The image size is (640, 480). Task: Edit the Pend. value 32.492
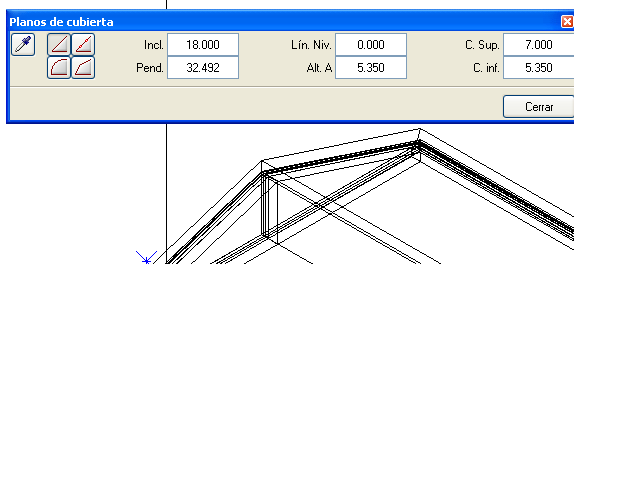tap(203, 68)
